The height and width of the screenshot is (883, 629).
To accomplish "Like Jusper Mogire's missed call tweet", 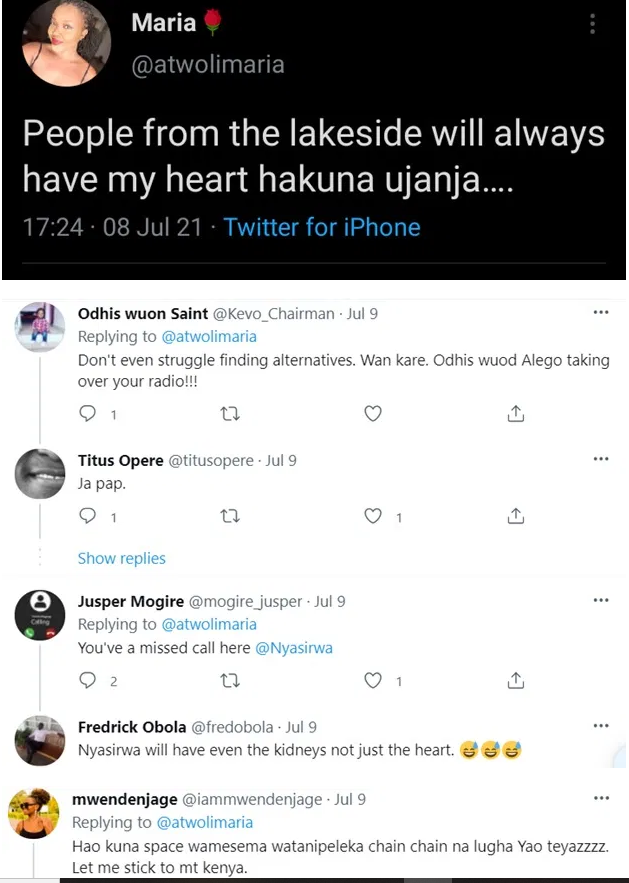I will (373, 681).
